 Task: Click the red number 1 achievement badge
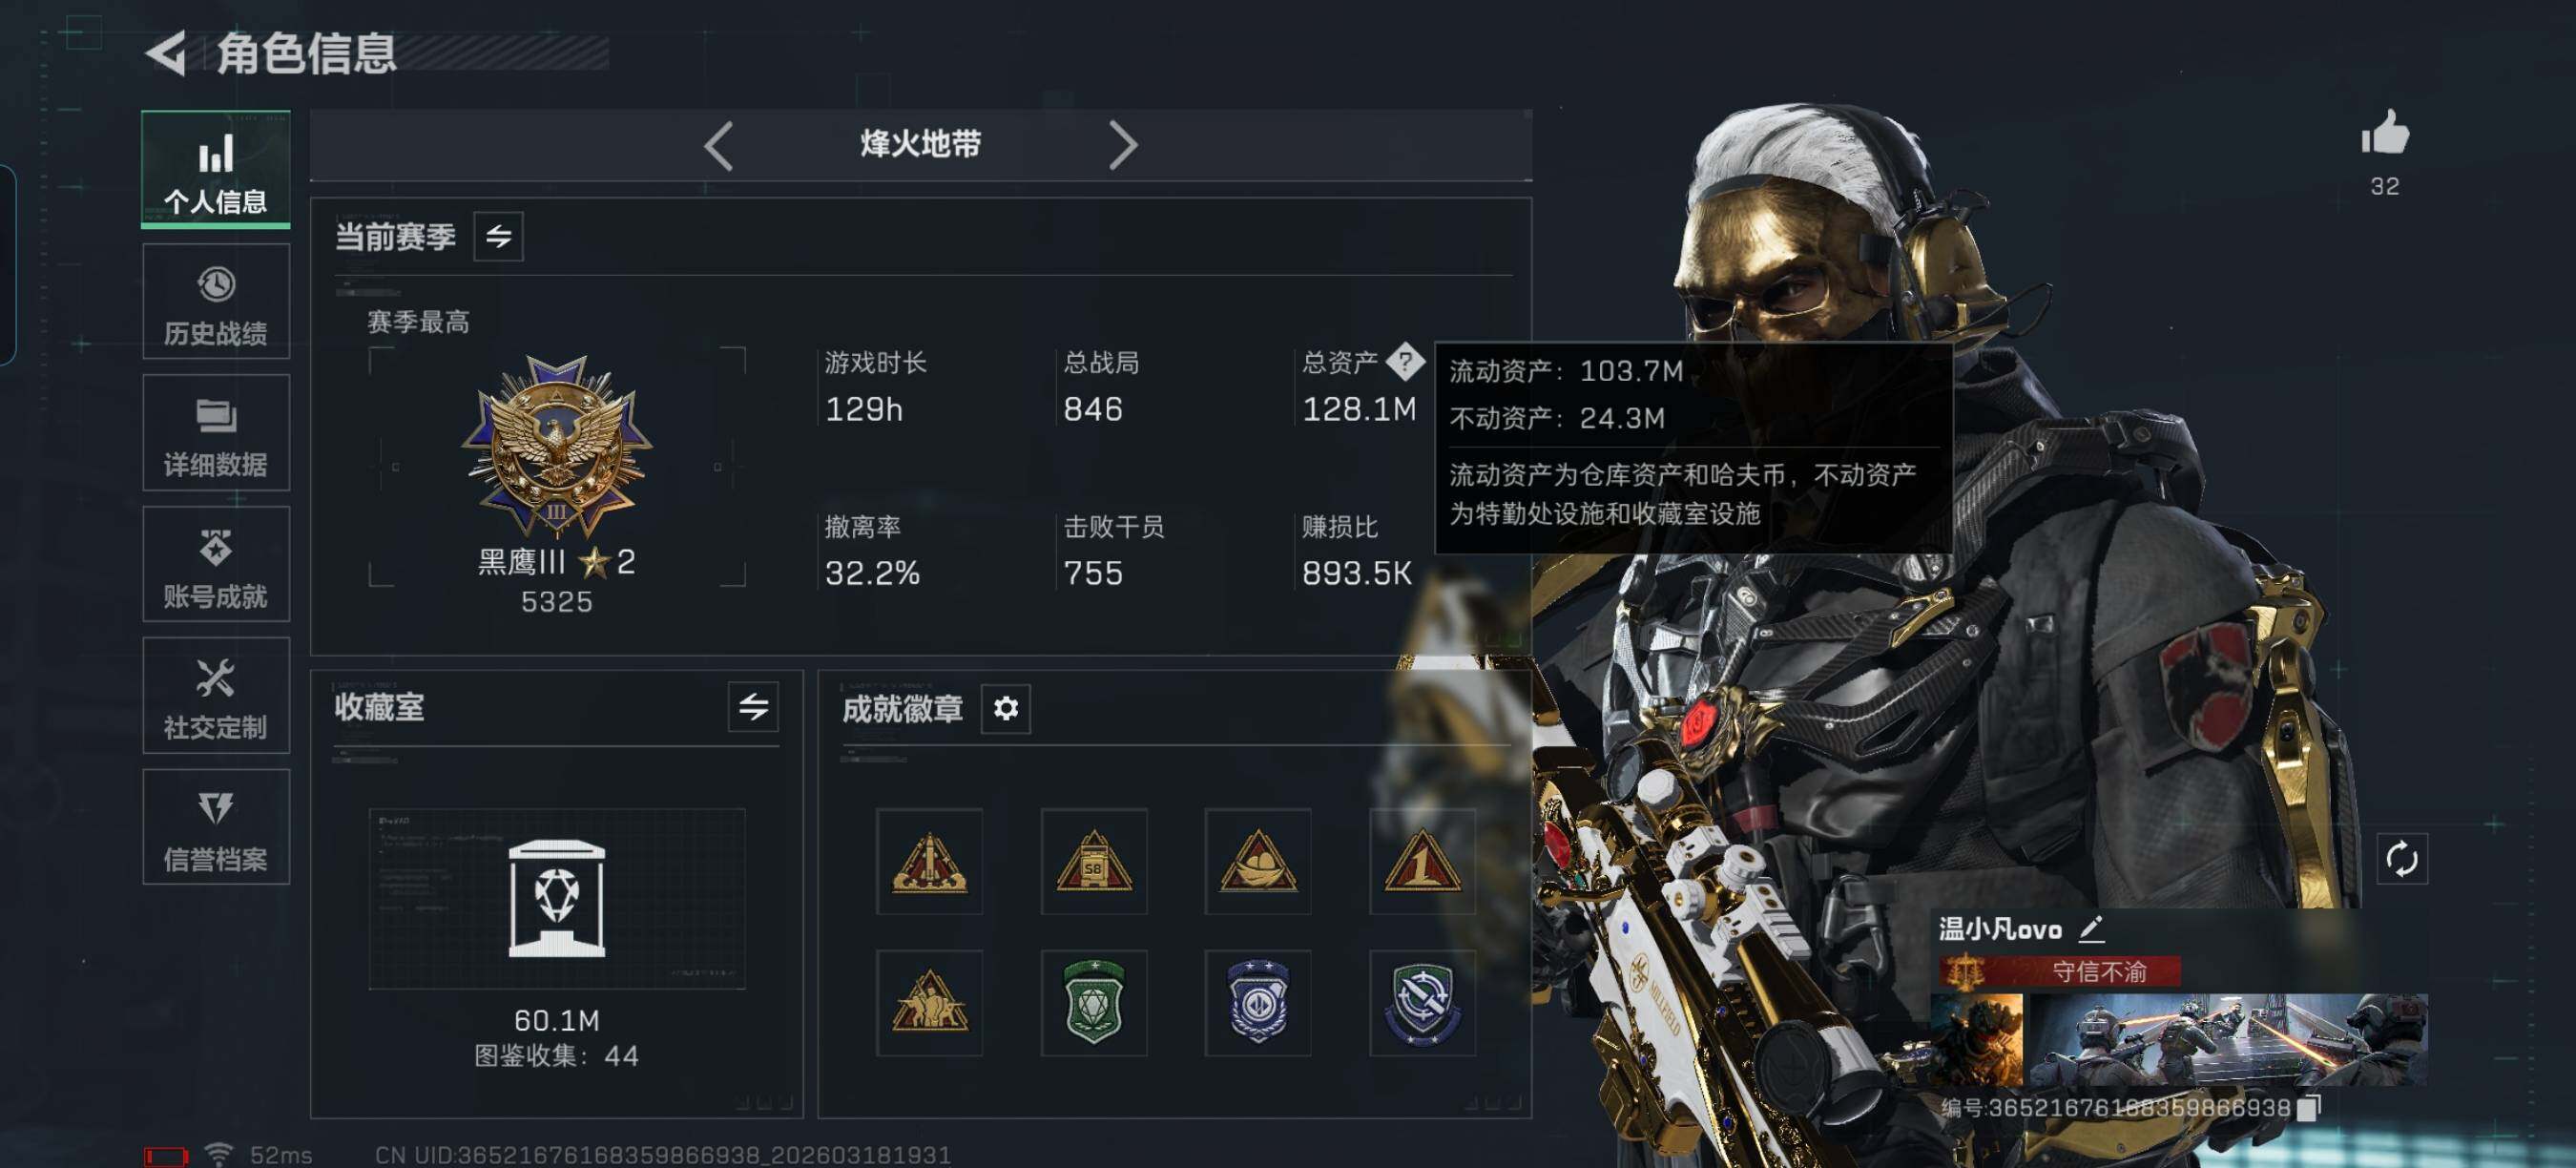[1421, 861]
